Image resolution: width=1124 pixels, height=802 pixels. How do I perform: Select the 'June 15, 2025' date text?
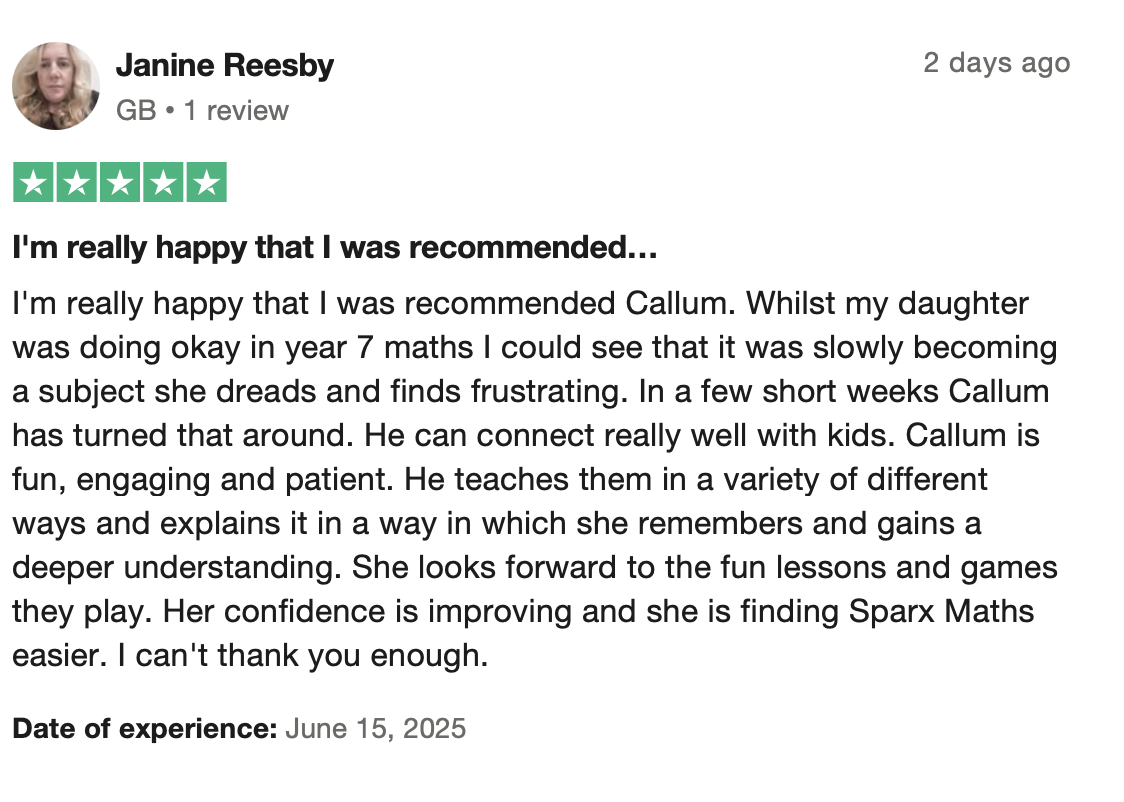pos(376,728)
